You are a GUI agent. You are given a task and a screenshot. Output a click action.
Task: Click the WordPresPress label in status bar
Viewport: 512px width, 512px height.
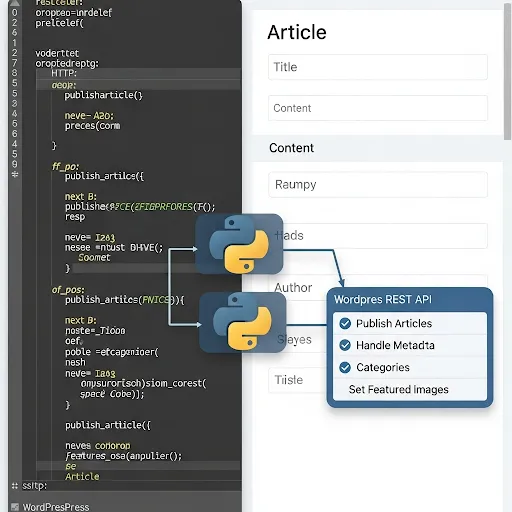(56, 507)
